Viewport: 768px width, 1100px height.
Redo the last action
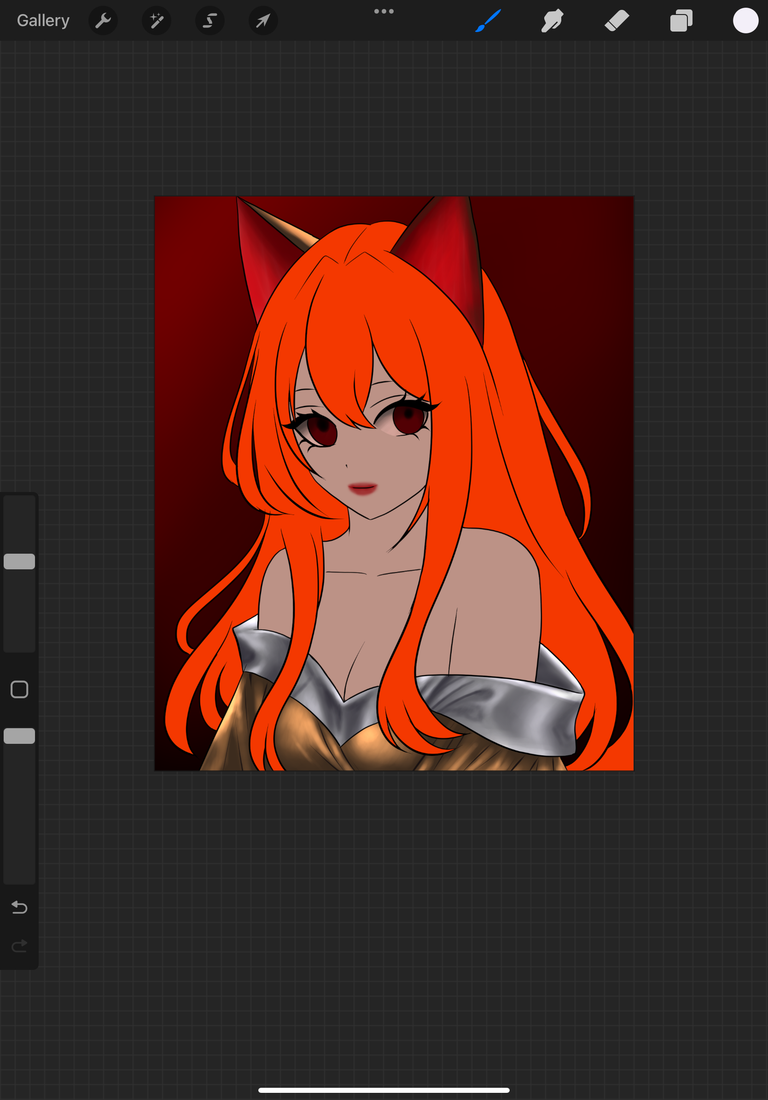pos(20,946)
